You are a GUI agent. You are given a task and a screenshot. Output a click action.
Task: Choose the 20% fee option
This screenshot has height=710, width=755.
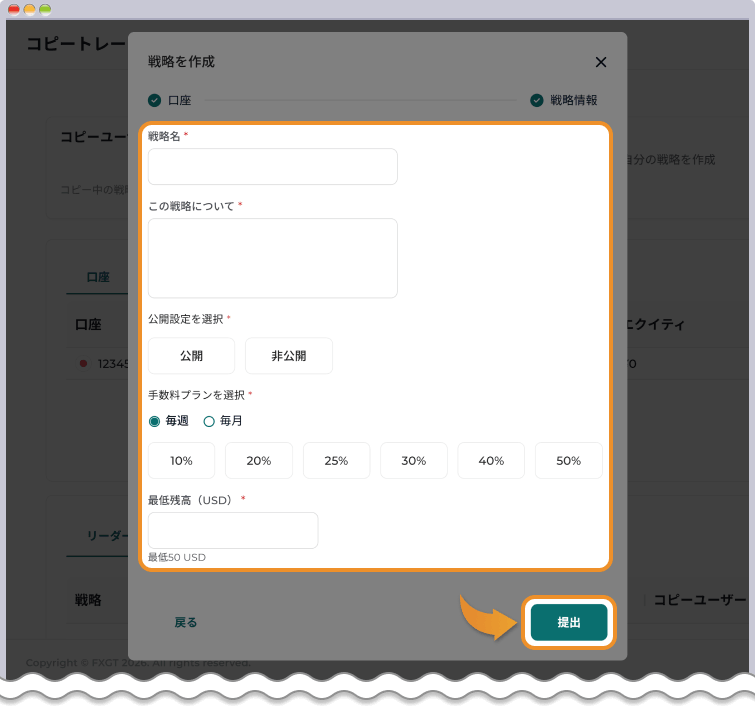coord(259,461)
